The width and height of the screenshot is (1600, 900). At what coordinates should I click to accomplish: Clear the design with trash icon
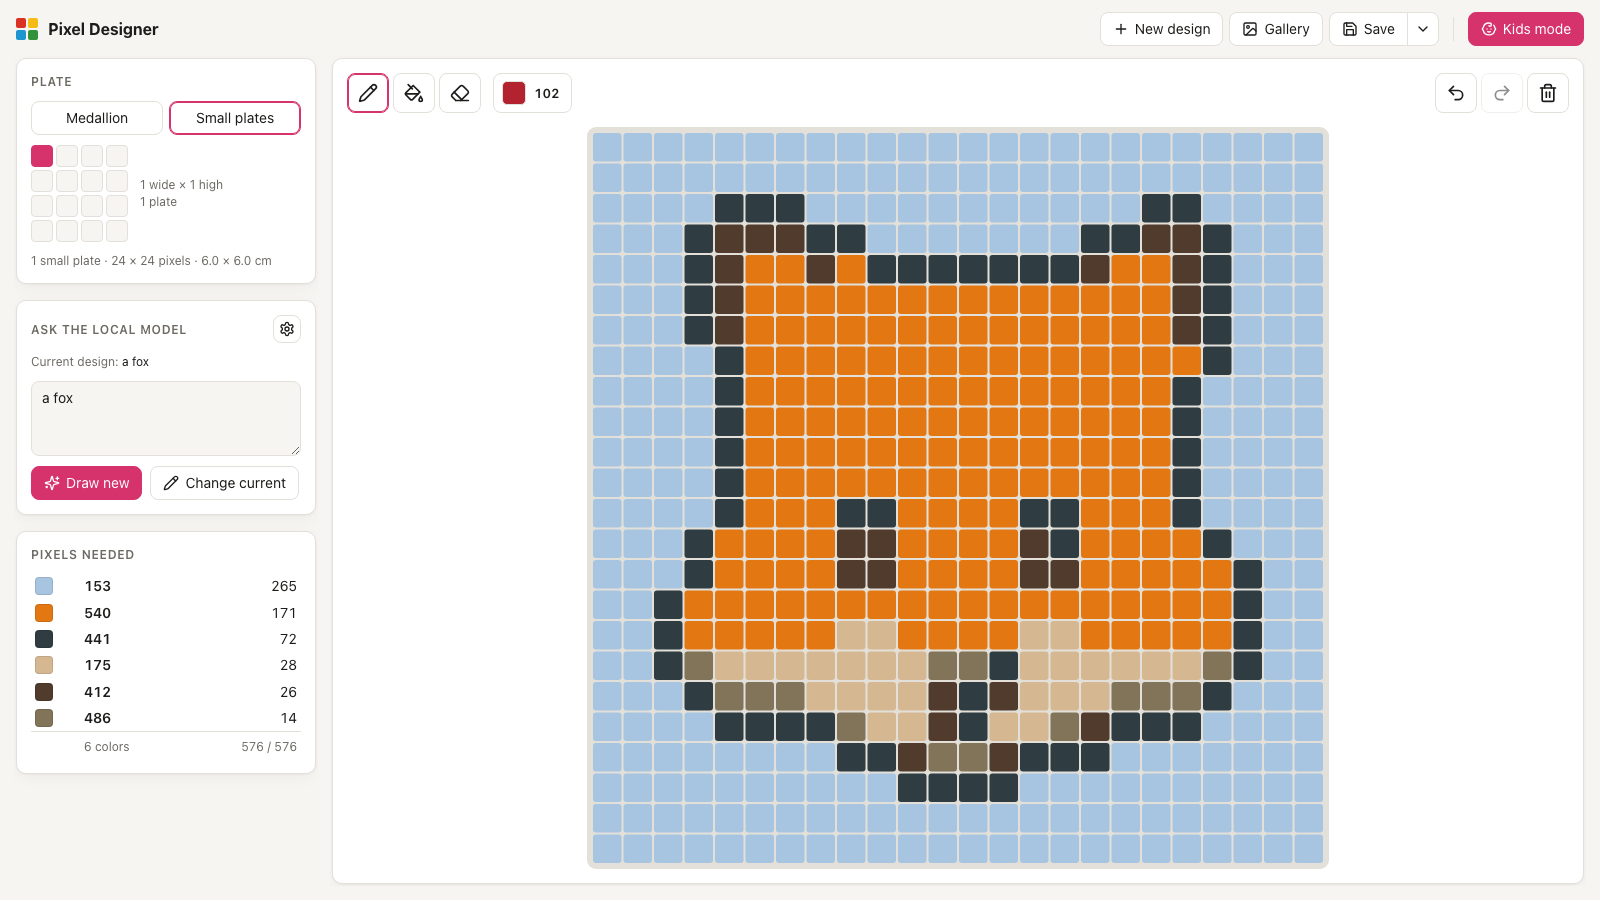tap(1548, 93)
